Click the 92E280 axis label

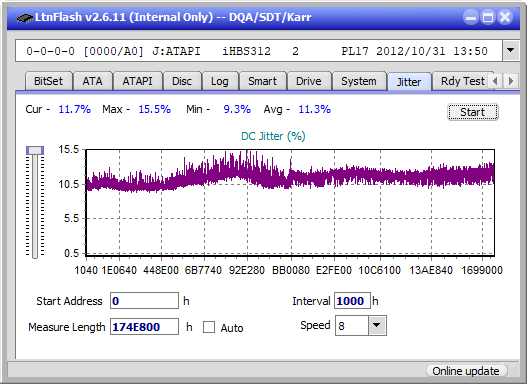point(247,270)
